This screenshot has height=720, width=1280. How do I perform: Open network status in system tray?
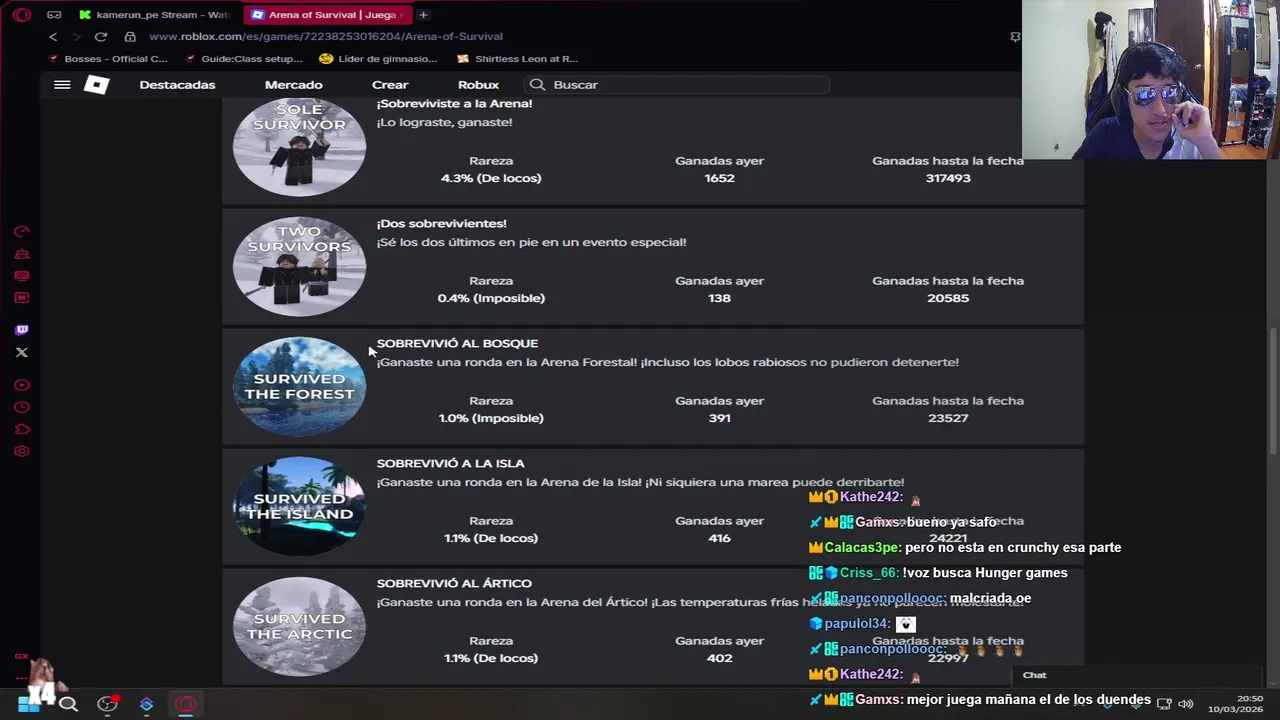[x=1164, y=704]
